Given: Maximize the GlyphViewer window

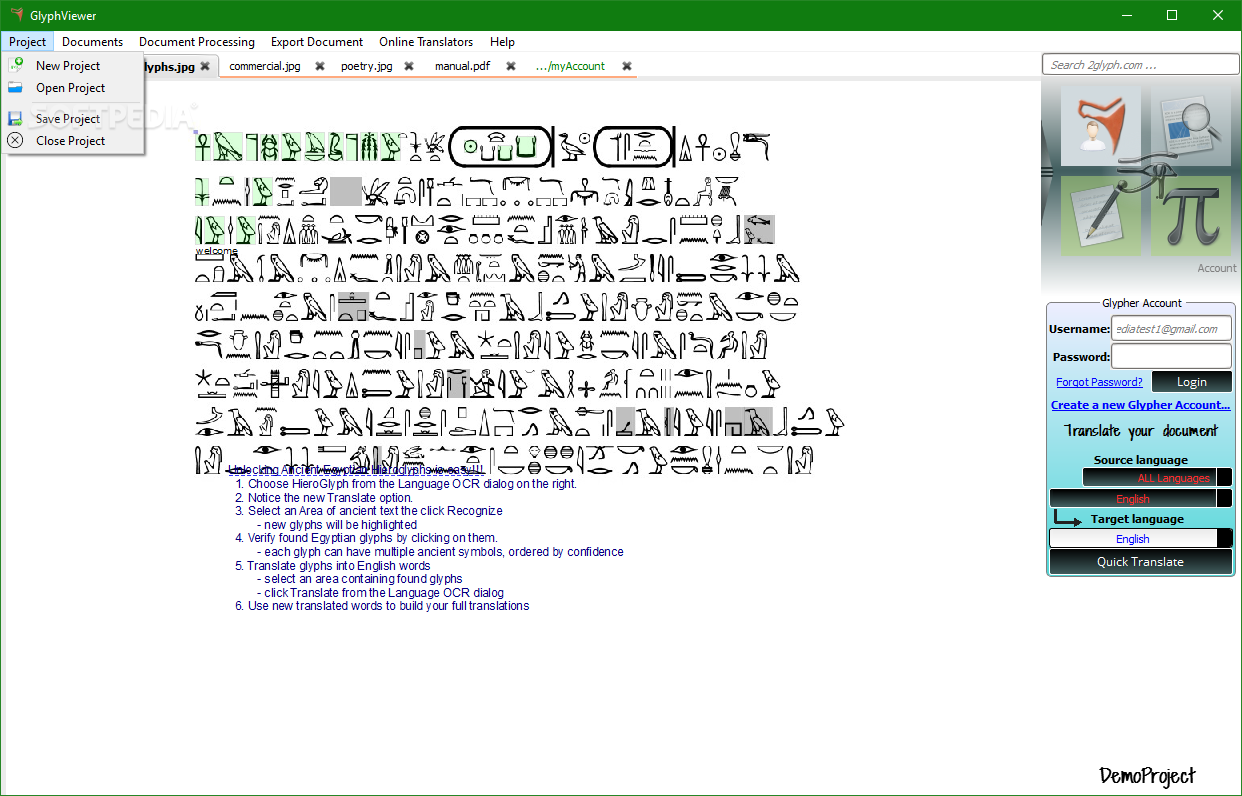Looking at the screenshot, I should point(1172,15).
